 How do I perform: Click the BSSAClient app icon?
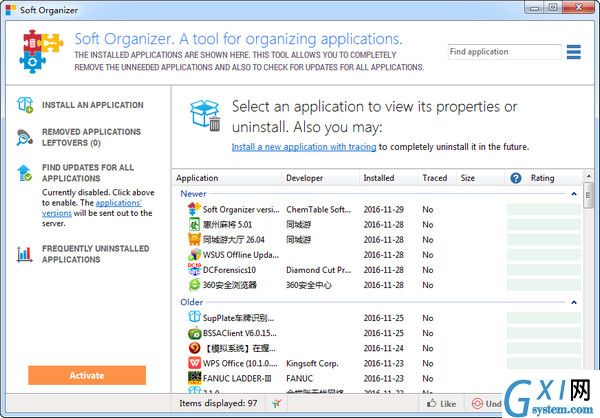pos(194,333)
